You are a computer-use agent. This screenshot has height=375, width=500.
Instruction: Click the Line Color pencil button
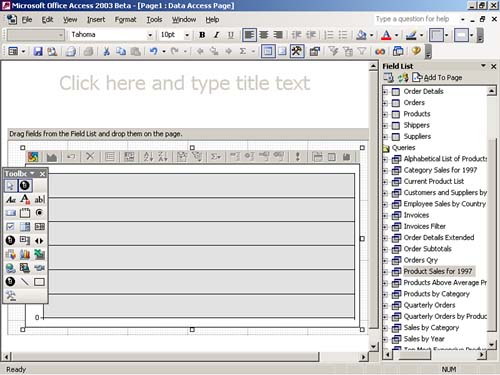[x=411, y=35]
